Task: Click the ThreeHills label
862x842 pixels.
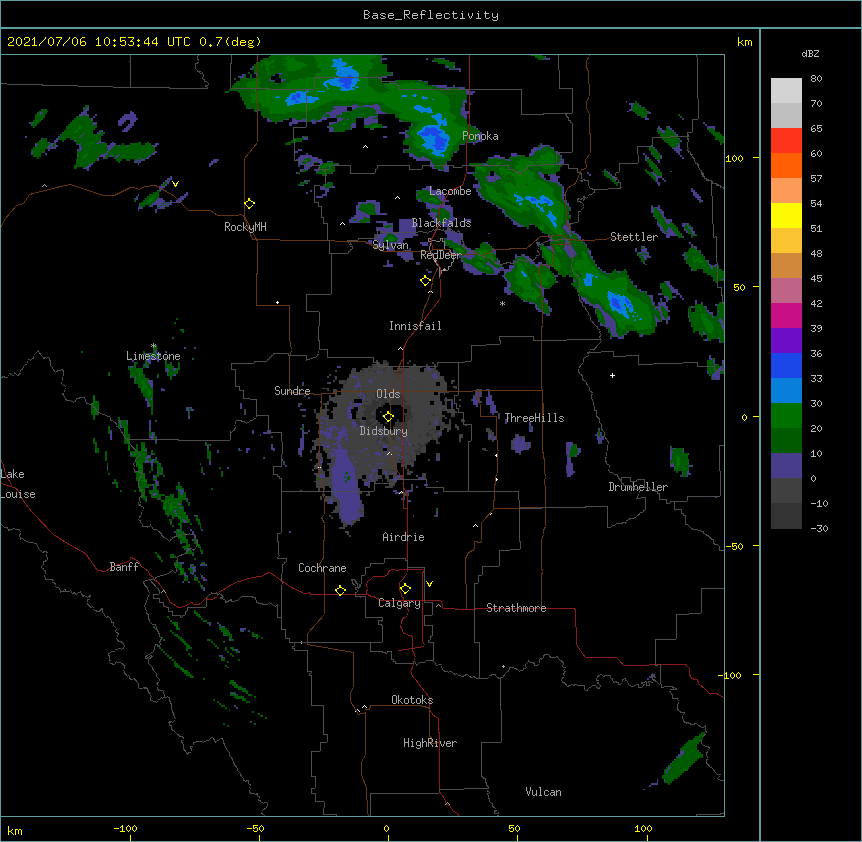Action: pos(534,418)
